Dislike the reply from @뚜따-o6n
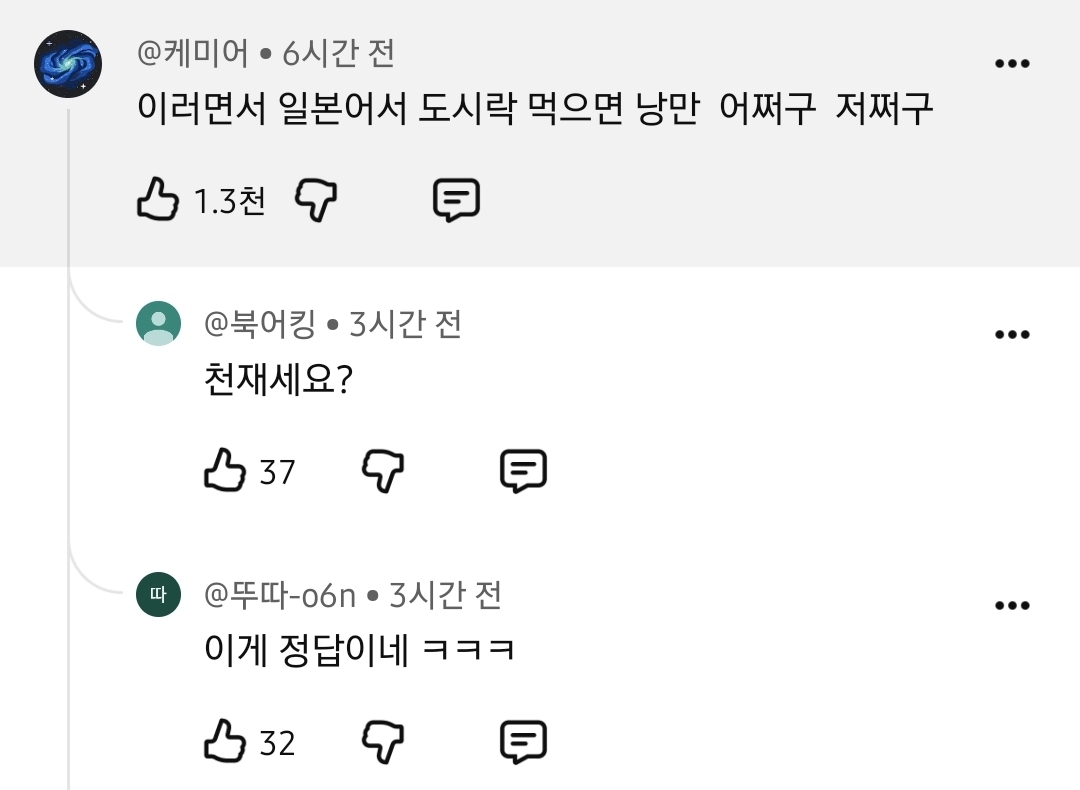Screen dimensions: 1080x790 [x=383, y=742]
